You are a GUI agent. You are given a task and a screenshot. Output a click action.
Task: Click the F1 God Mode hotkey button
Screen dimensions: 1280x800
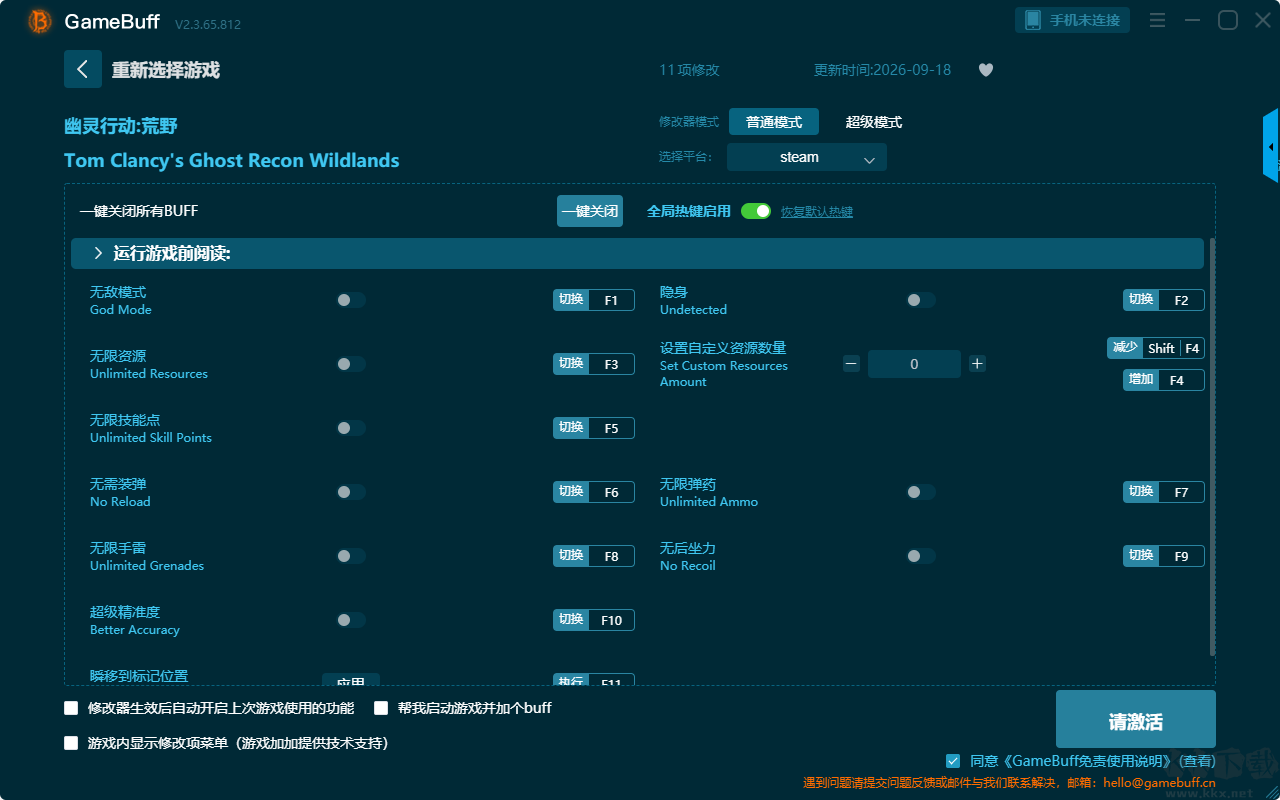pos(594,300)
